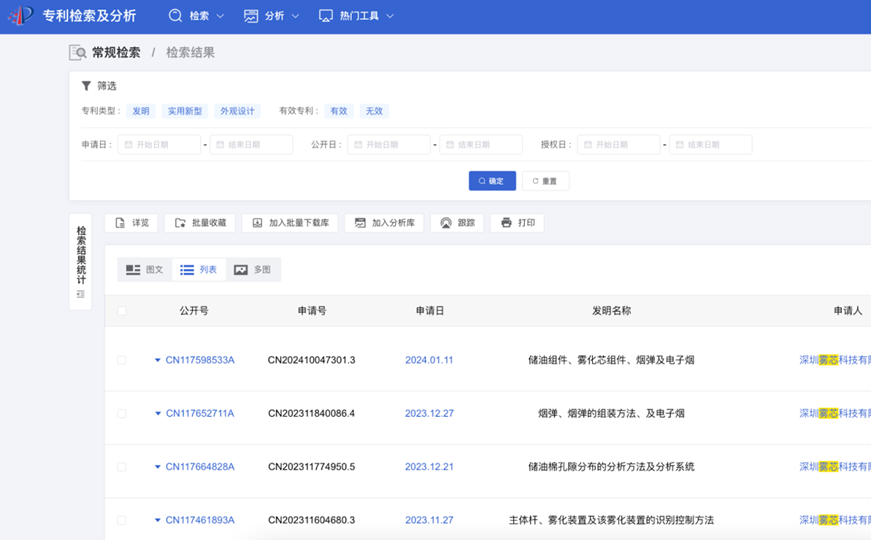The width and height of the screenshot is (871, 540).
Task: Switch to 图文 view tab
Action: (x=144, y=270)
